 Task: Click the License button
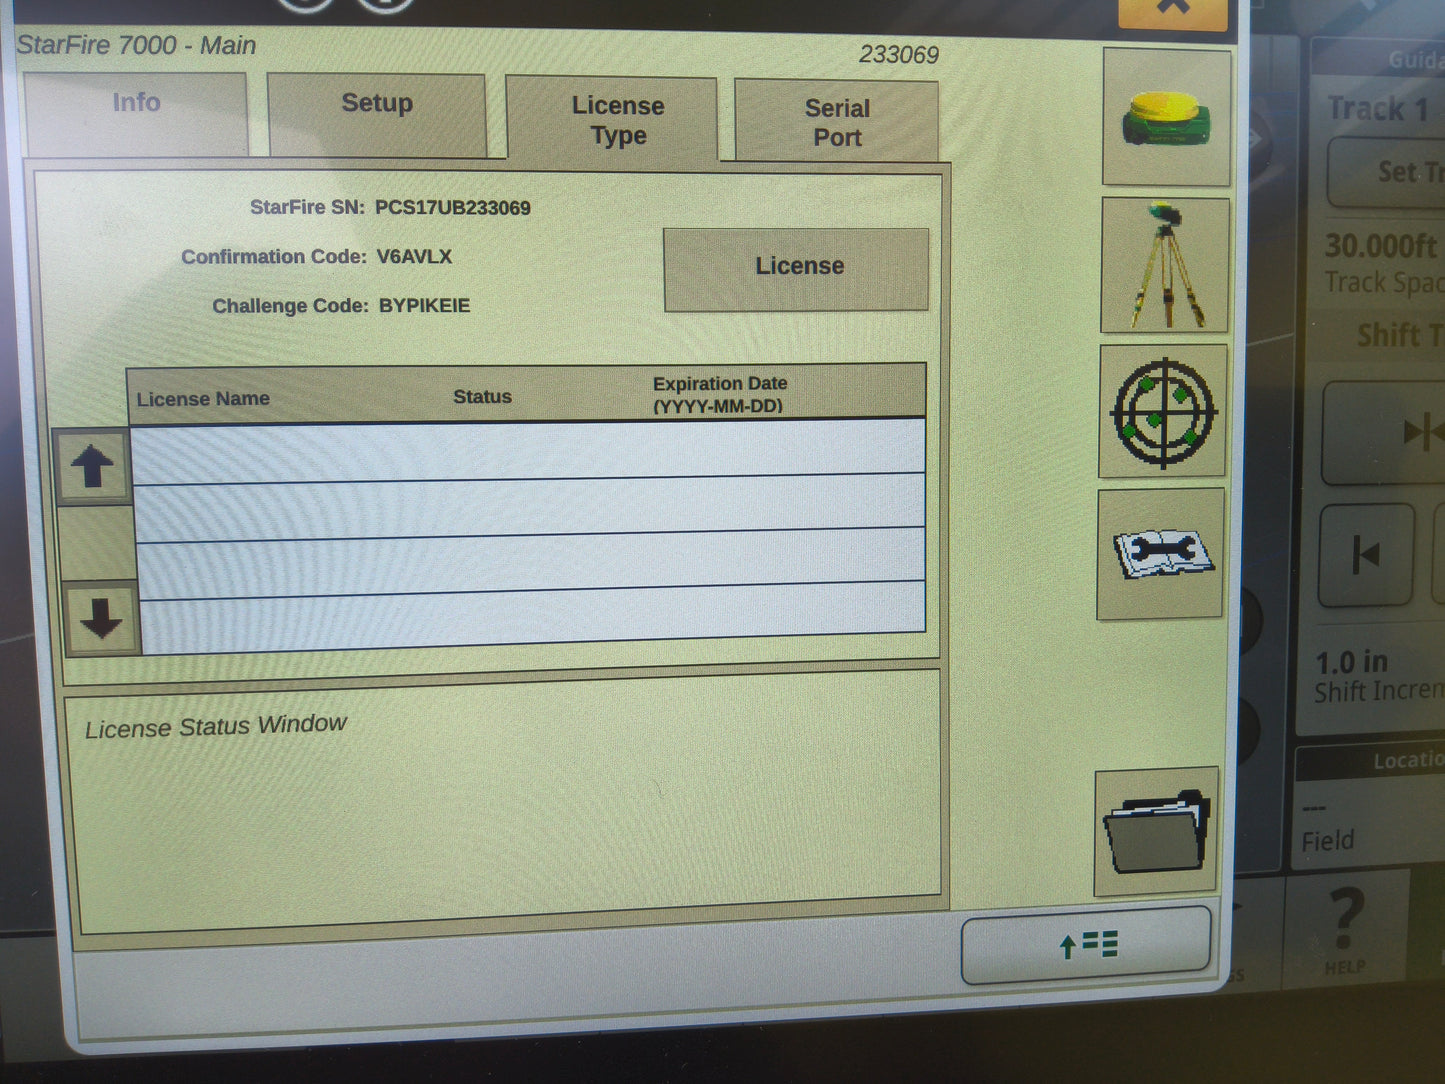coord(797,268)
